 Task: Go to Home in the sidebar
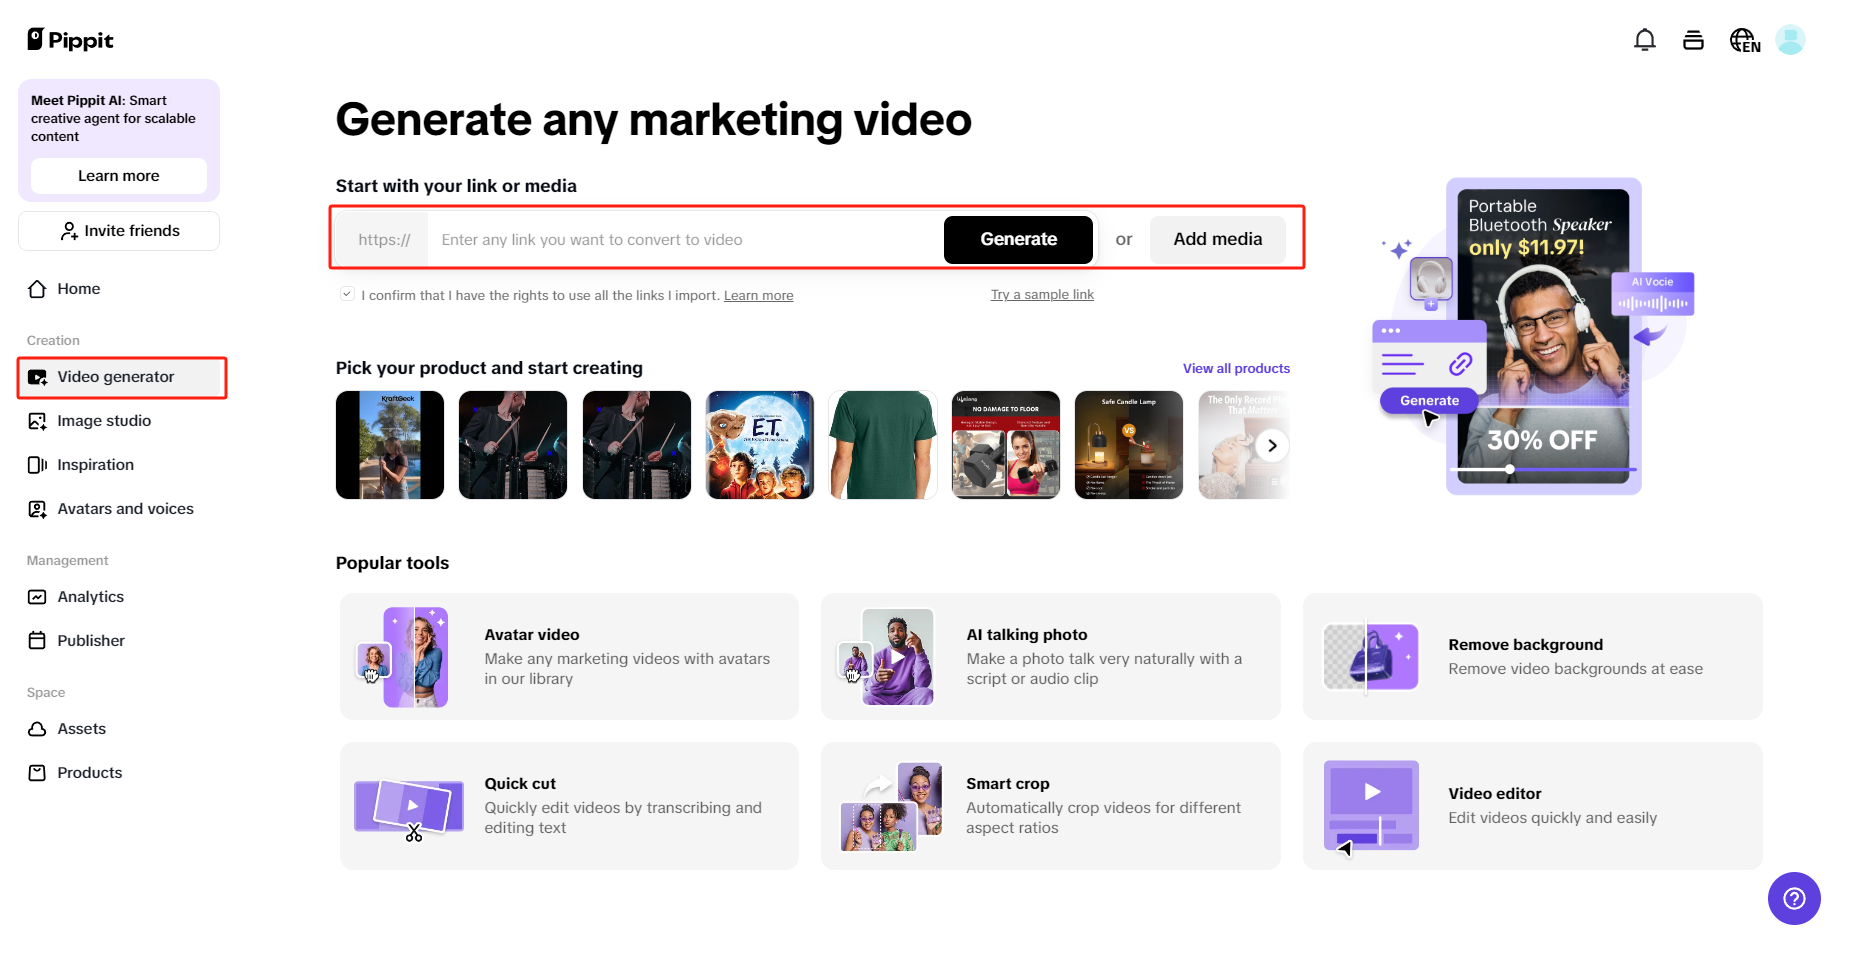click(x=77, y=288)
